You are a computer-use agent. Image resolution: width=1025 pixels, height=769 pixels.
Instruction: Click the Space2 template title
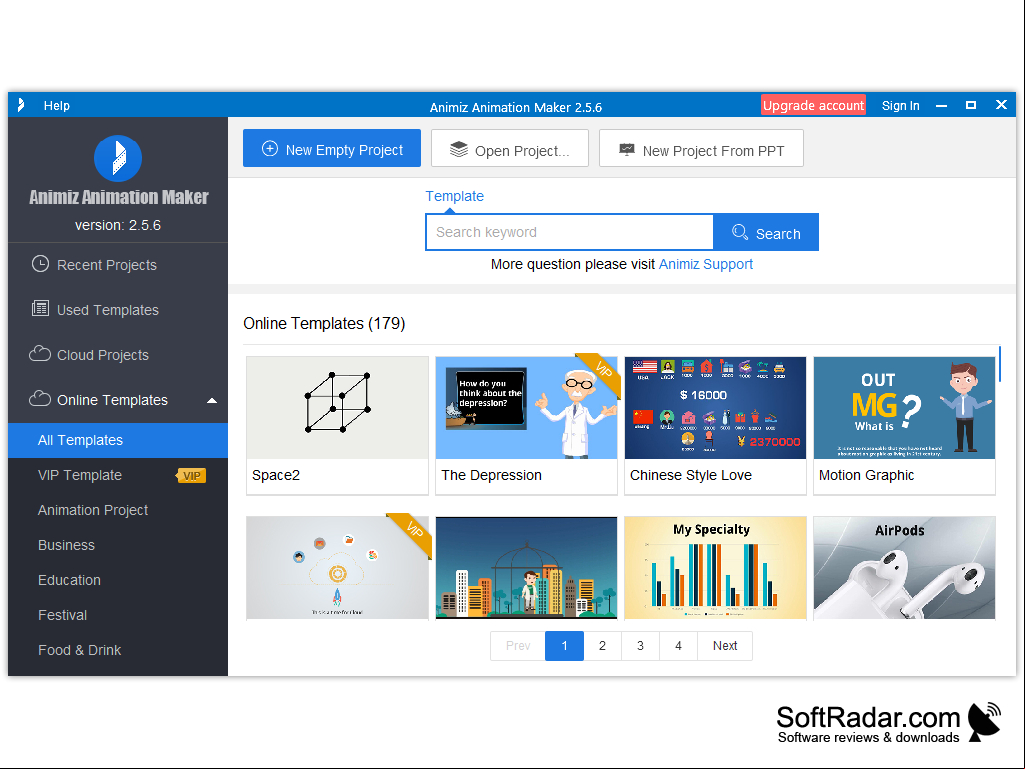point(276,475)
